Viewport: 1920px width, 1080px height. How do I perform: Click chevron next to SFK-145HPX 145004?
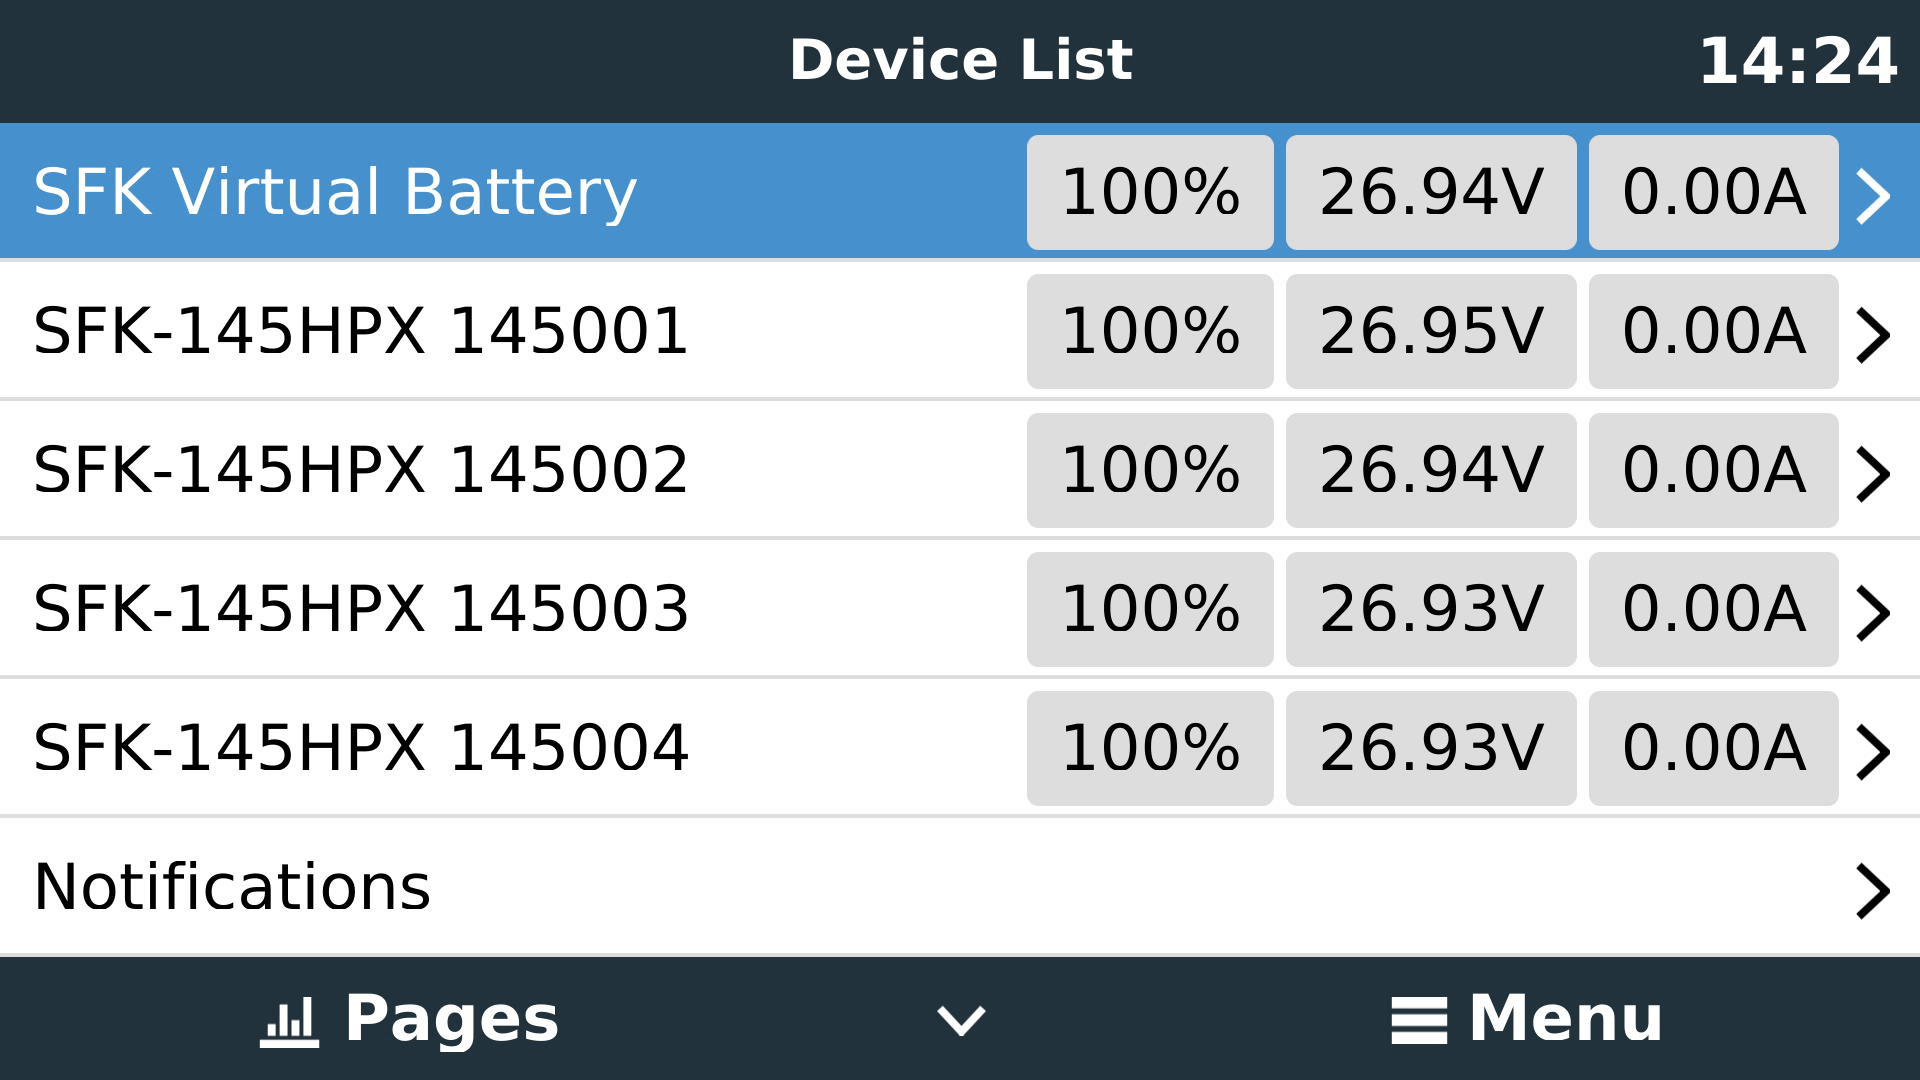click(x=1873, y=752)
